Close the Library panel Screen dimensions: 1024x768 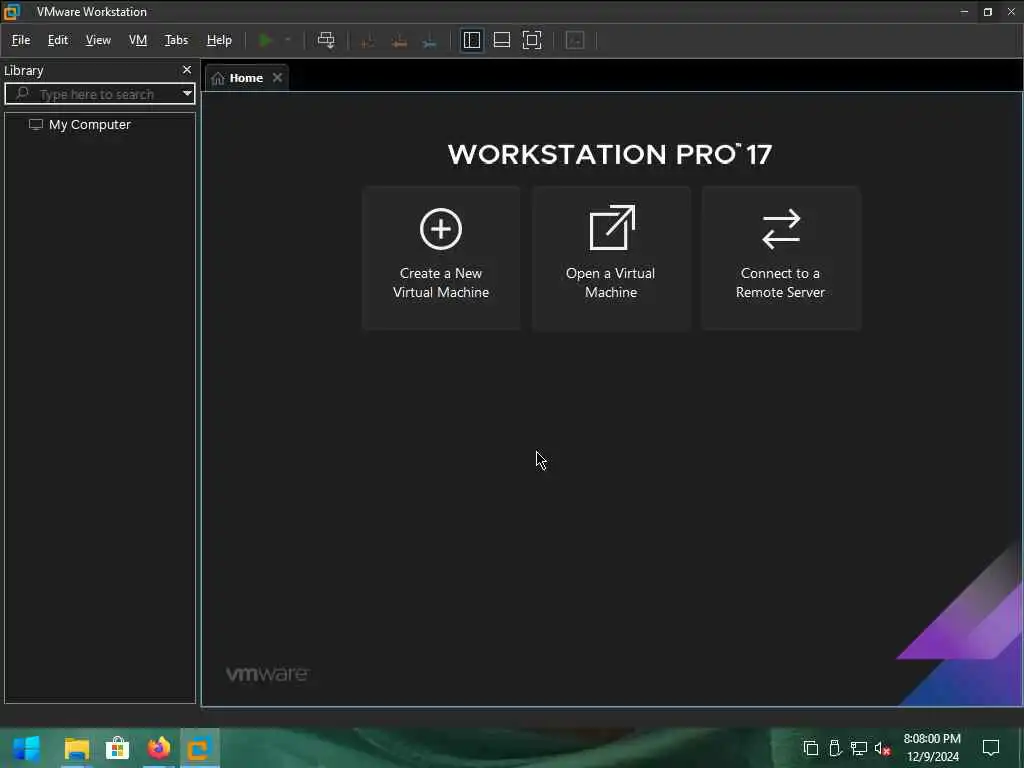(x=187, y=70)
